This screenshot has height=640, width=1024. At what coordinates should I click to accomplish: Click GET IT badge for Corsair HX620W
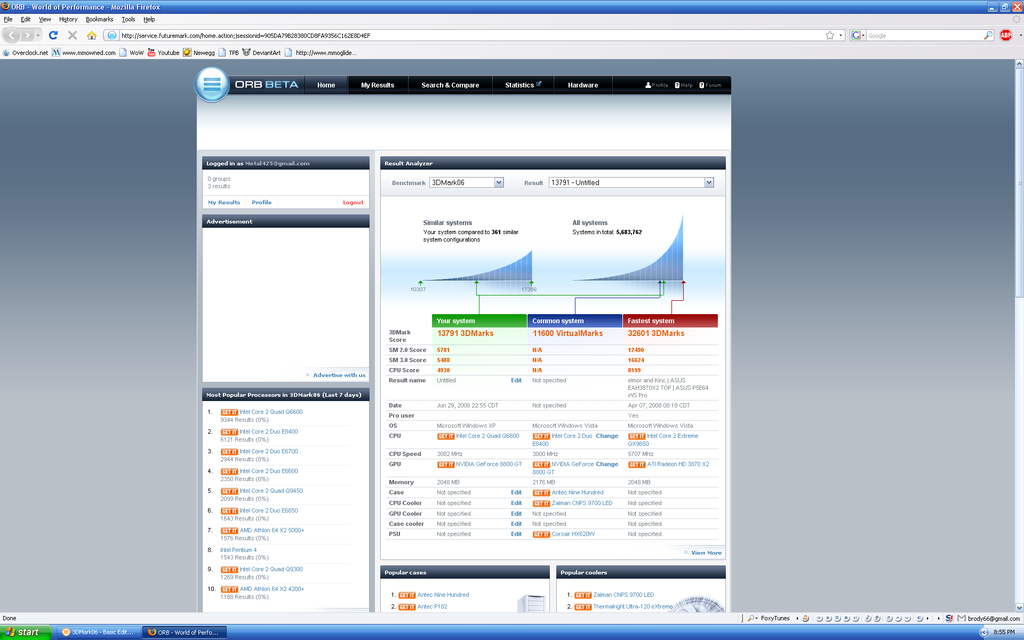tap(541, 534)
